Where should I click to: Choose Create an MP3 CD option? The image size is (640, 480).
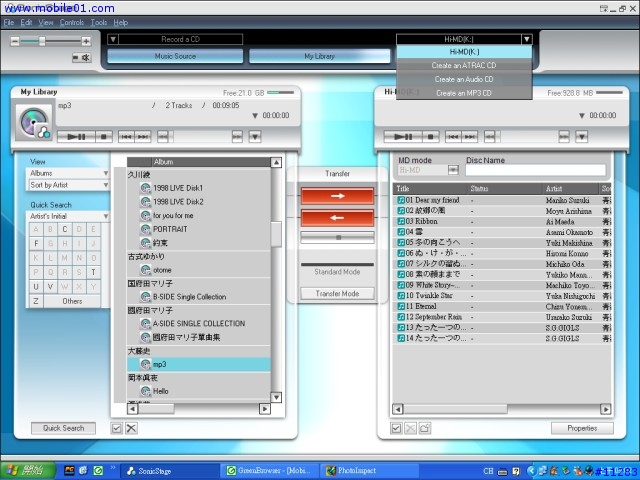click(x=464, y=93)
